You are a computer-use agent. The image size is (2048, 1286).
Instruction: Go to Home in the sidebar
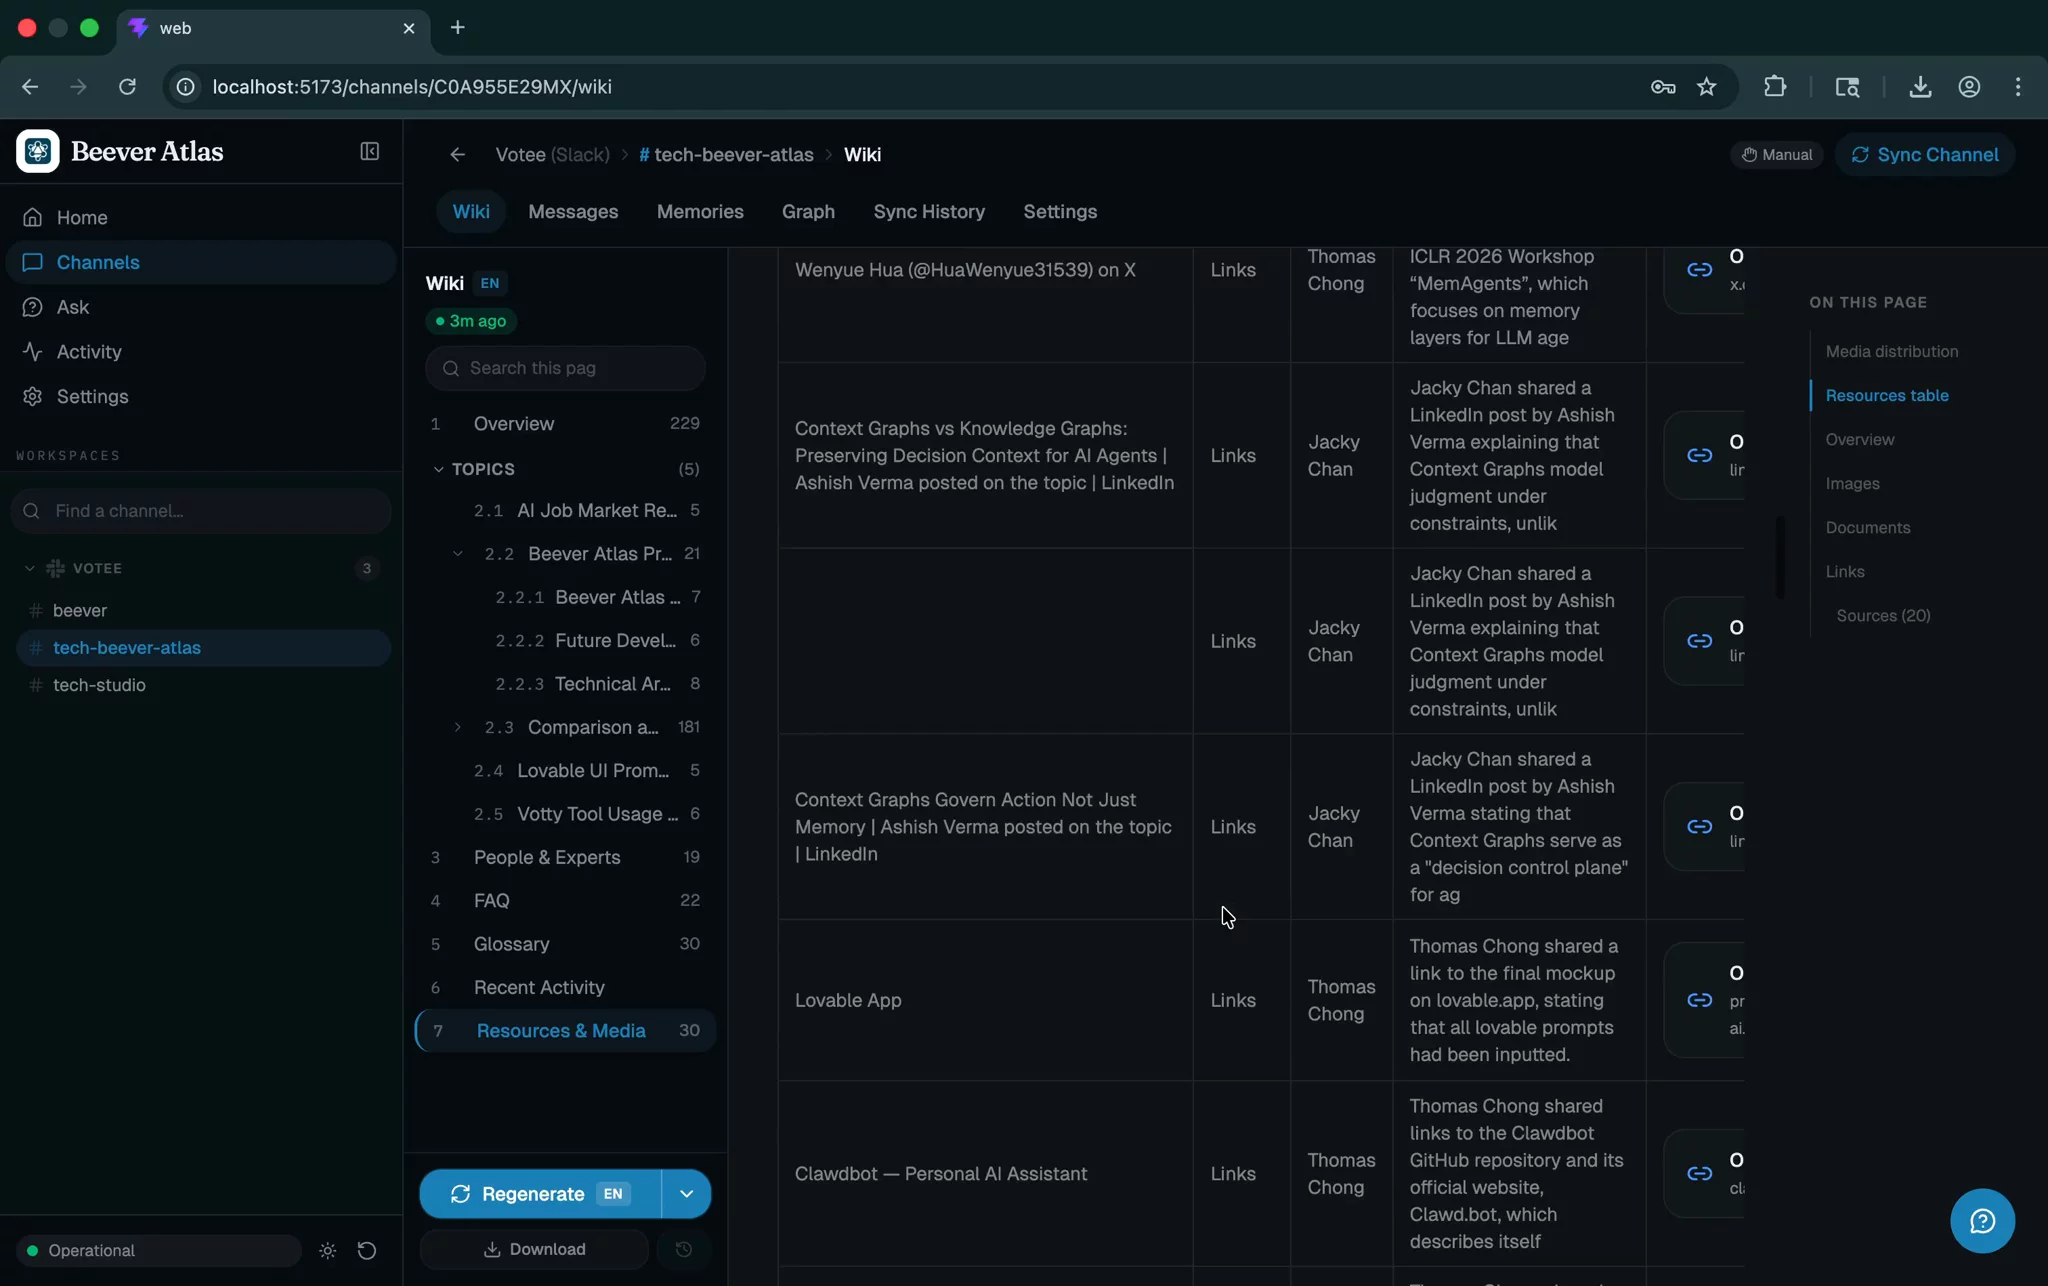click(200, 217)
